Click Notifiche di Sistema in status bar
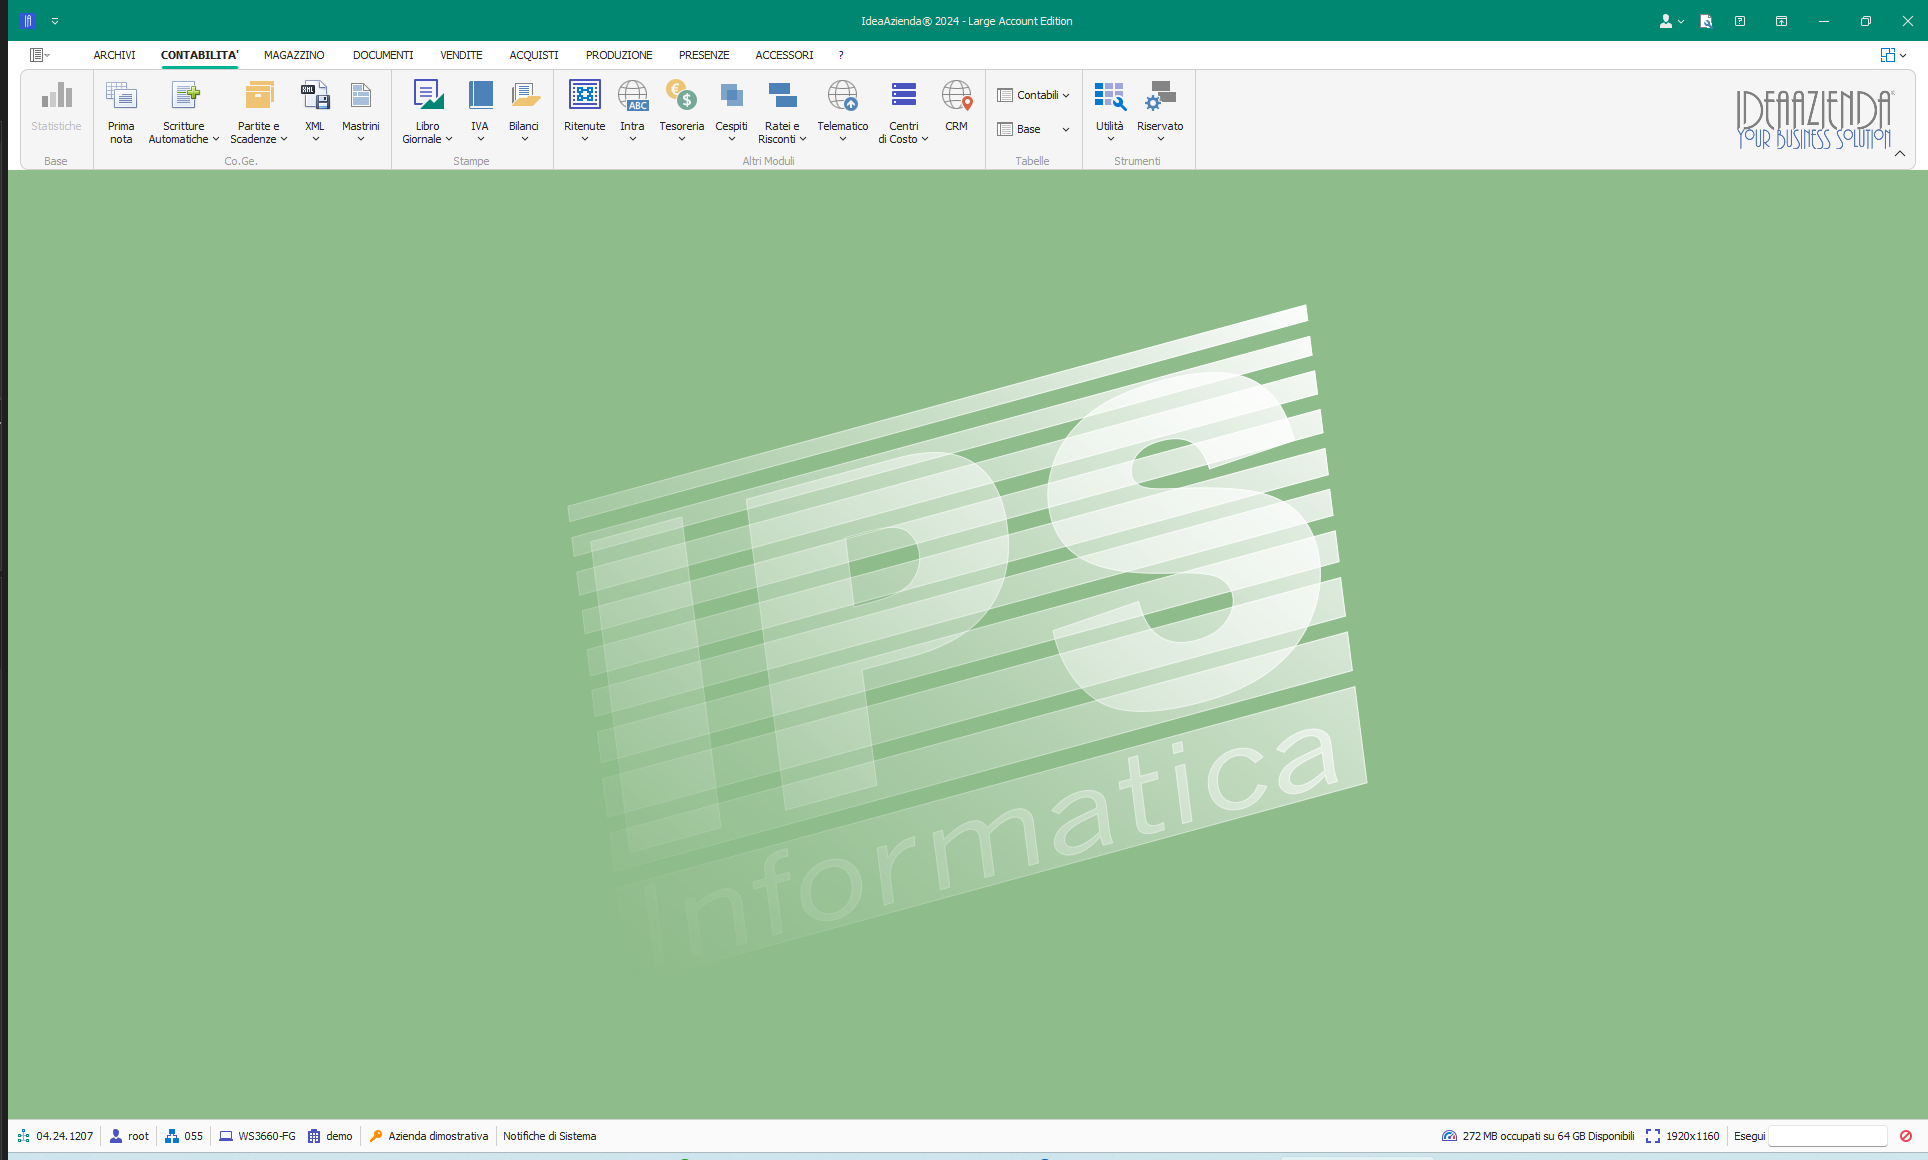This screenshot has width=1928, height=1160. coord(550,1136)
